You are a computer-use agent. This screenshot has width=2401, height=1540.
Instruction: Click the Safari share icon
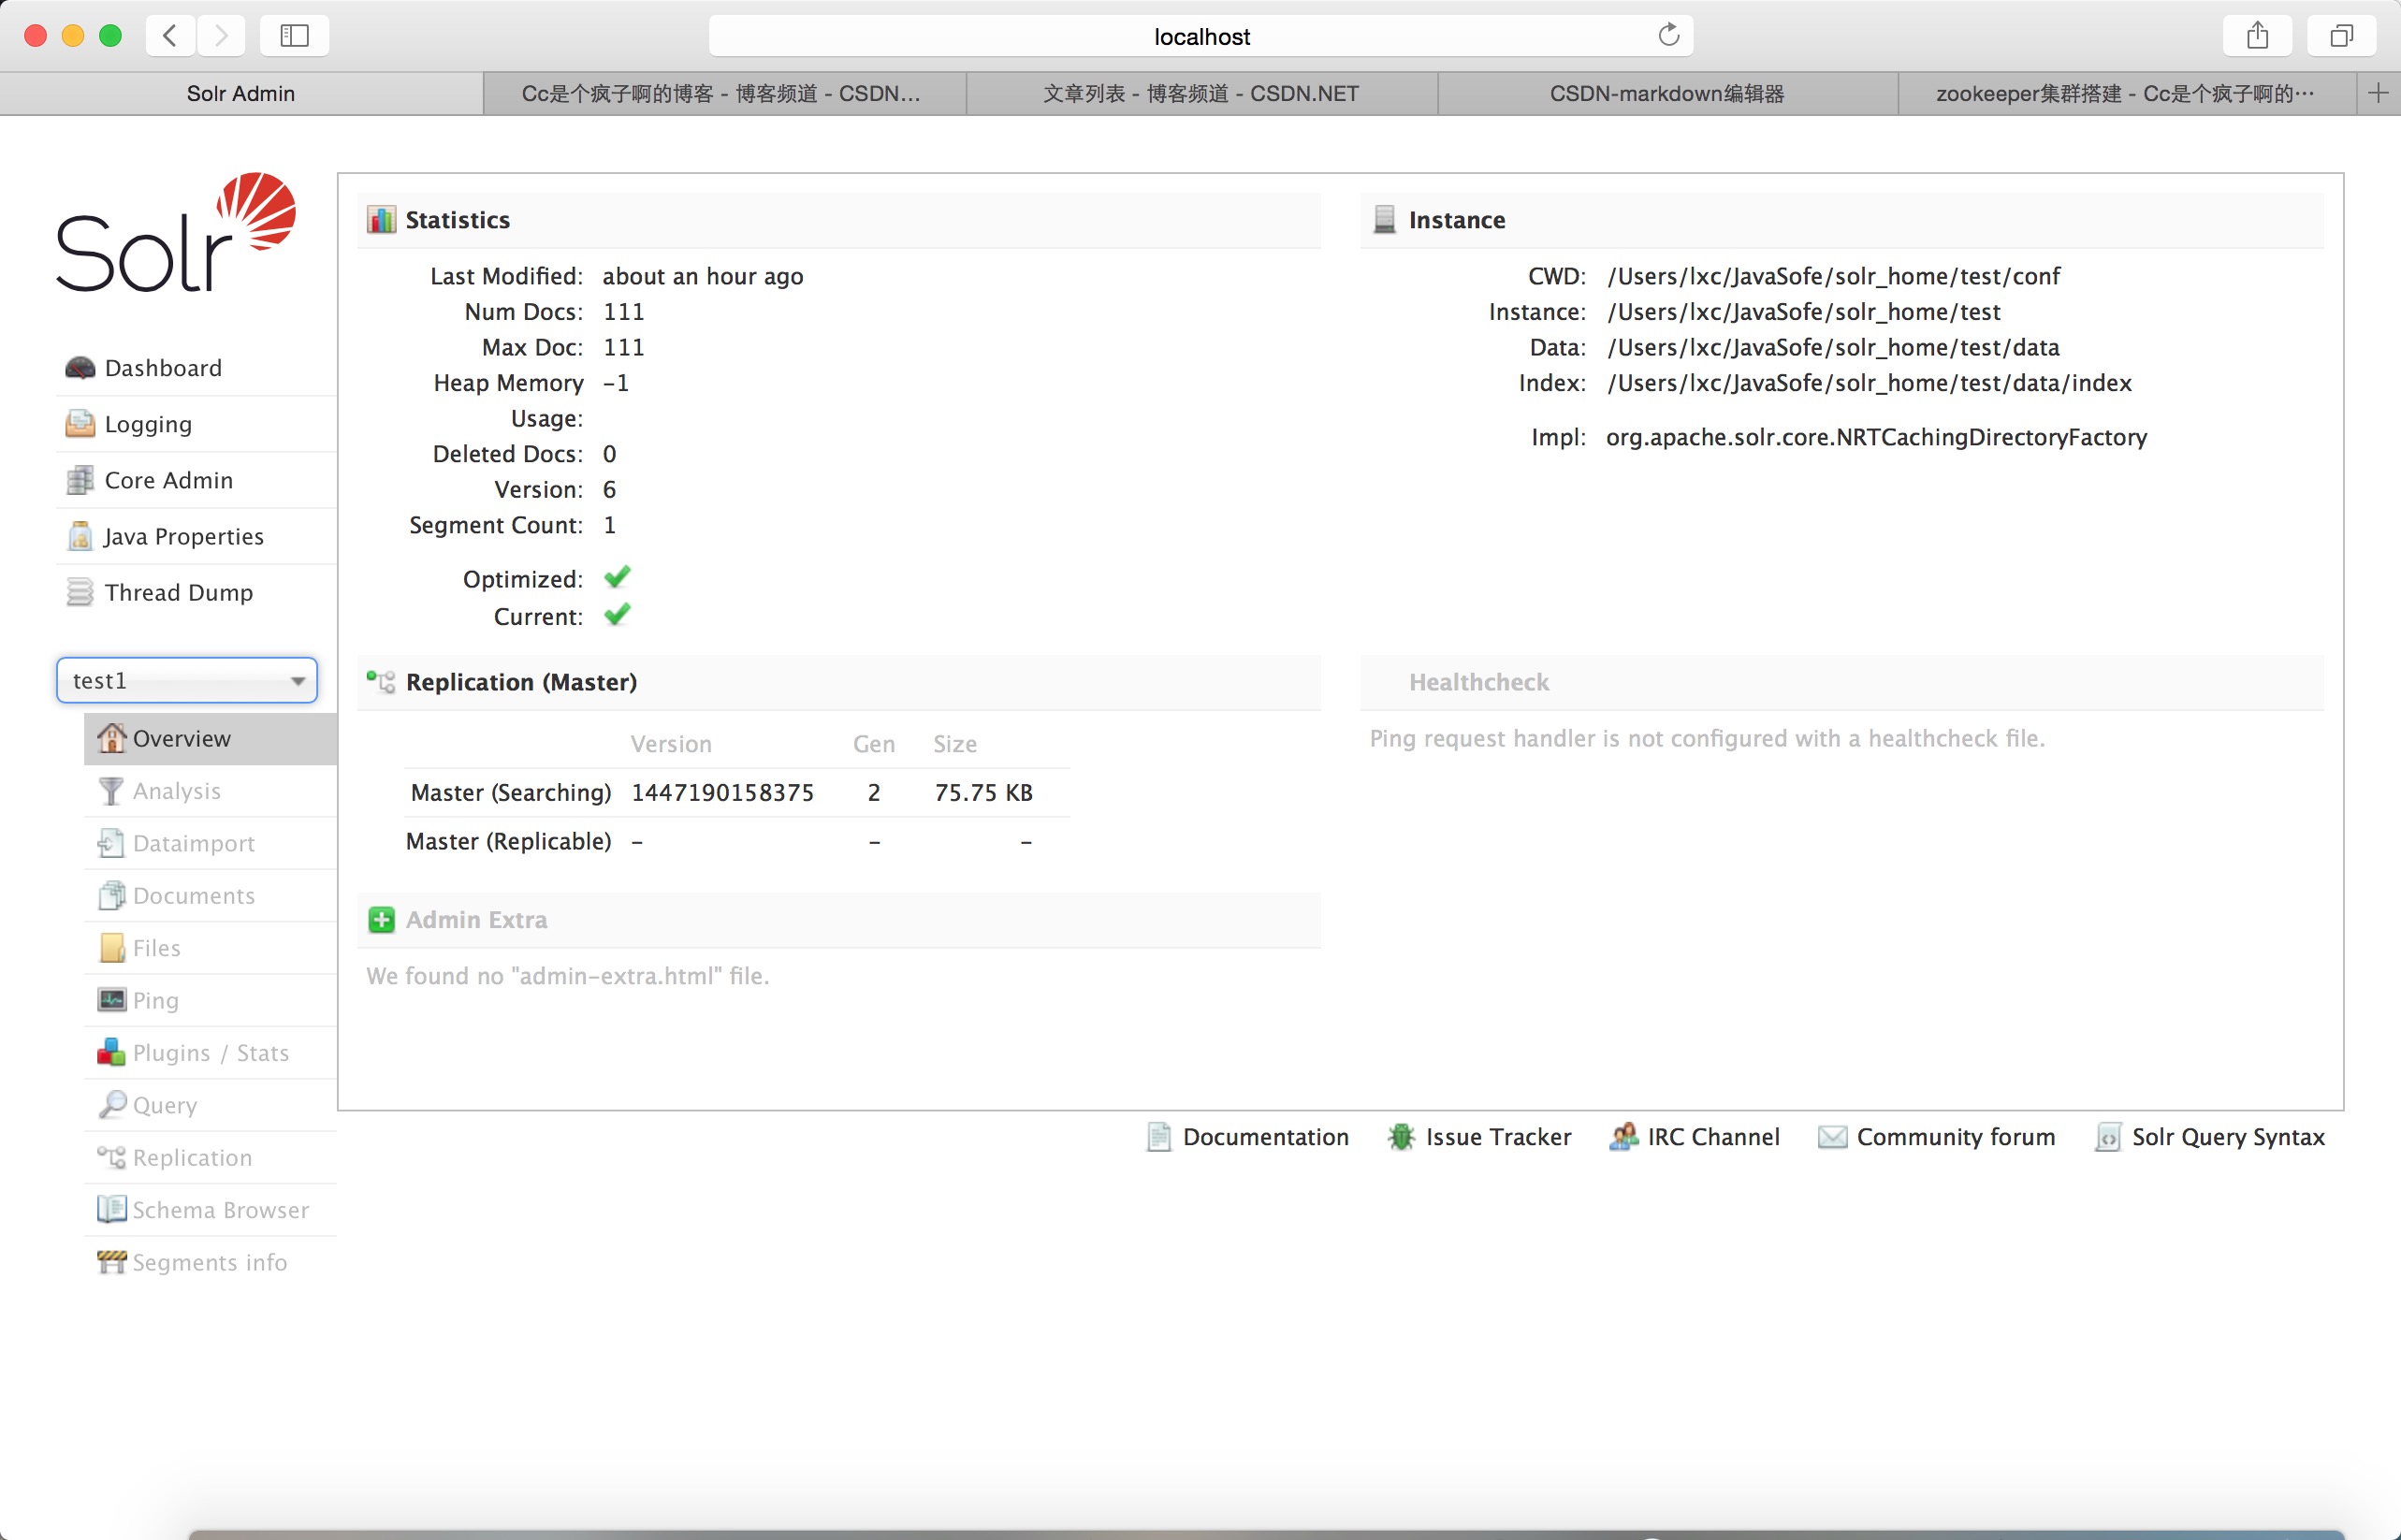click(2257, 36)
